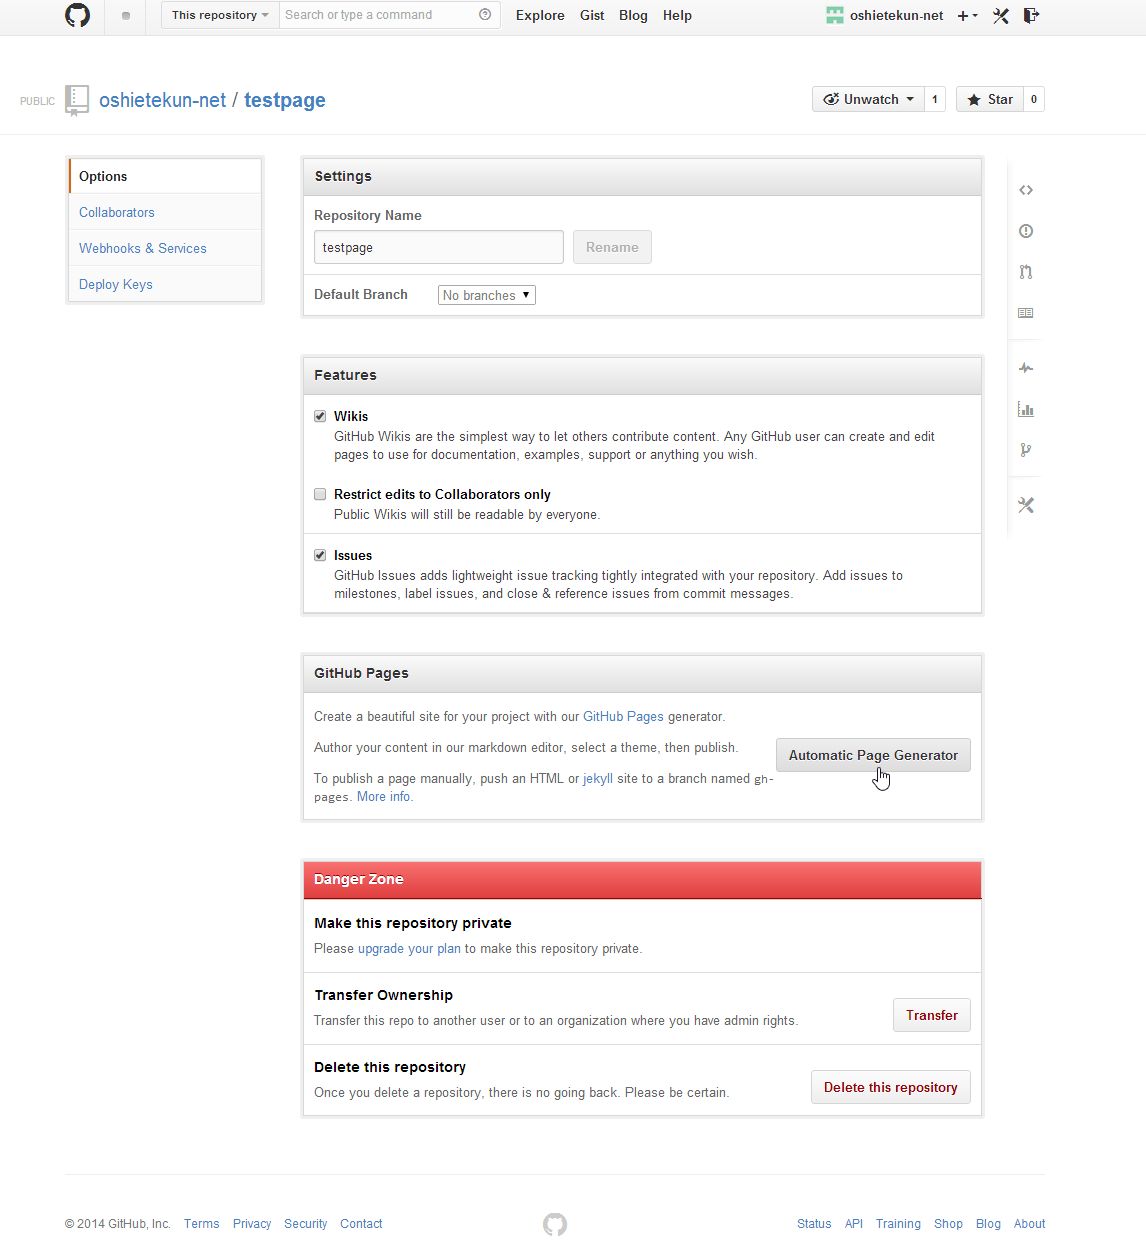Open Blog in top navigation

[633, 15]
